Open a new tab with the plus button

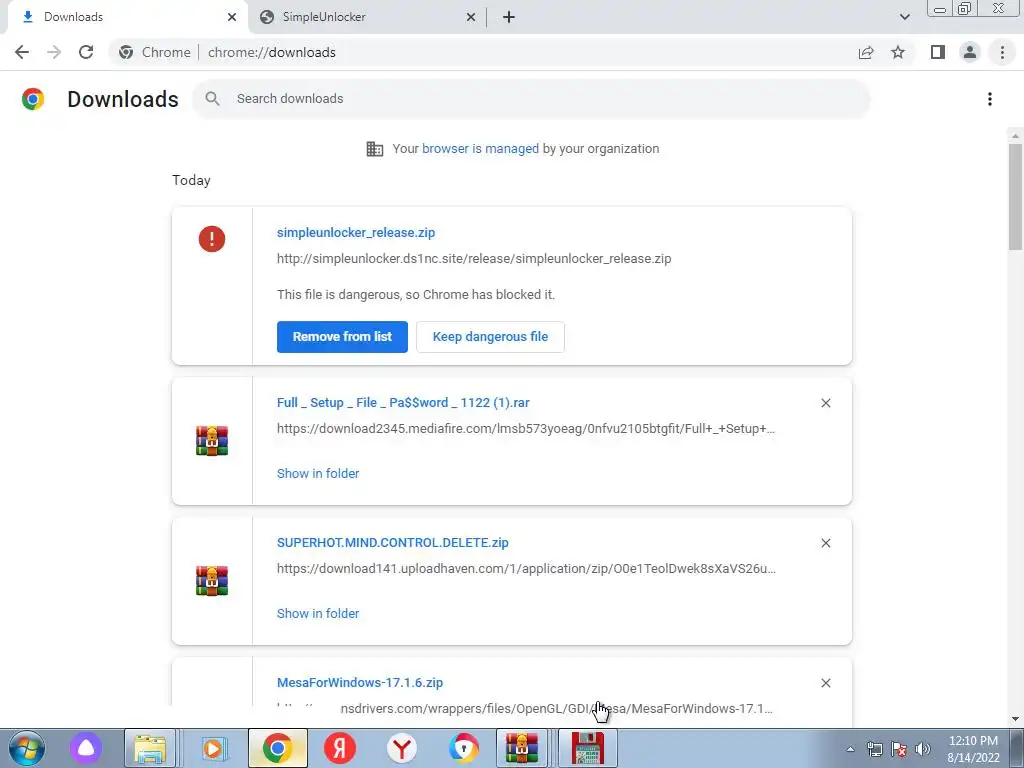point(509,17)
